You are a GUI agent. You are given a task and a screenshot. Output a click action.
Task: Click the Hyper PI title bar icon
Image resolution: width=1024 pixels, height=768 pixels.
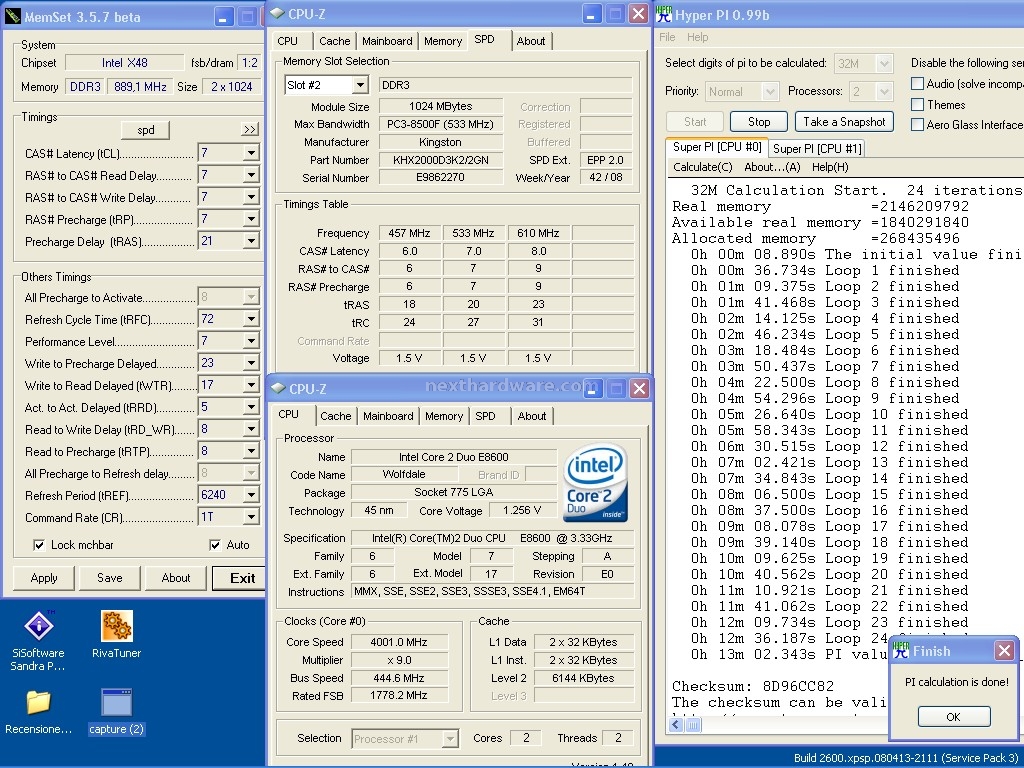click(x=664, y=14)
